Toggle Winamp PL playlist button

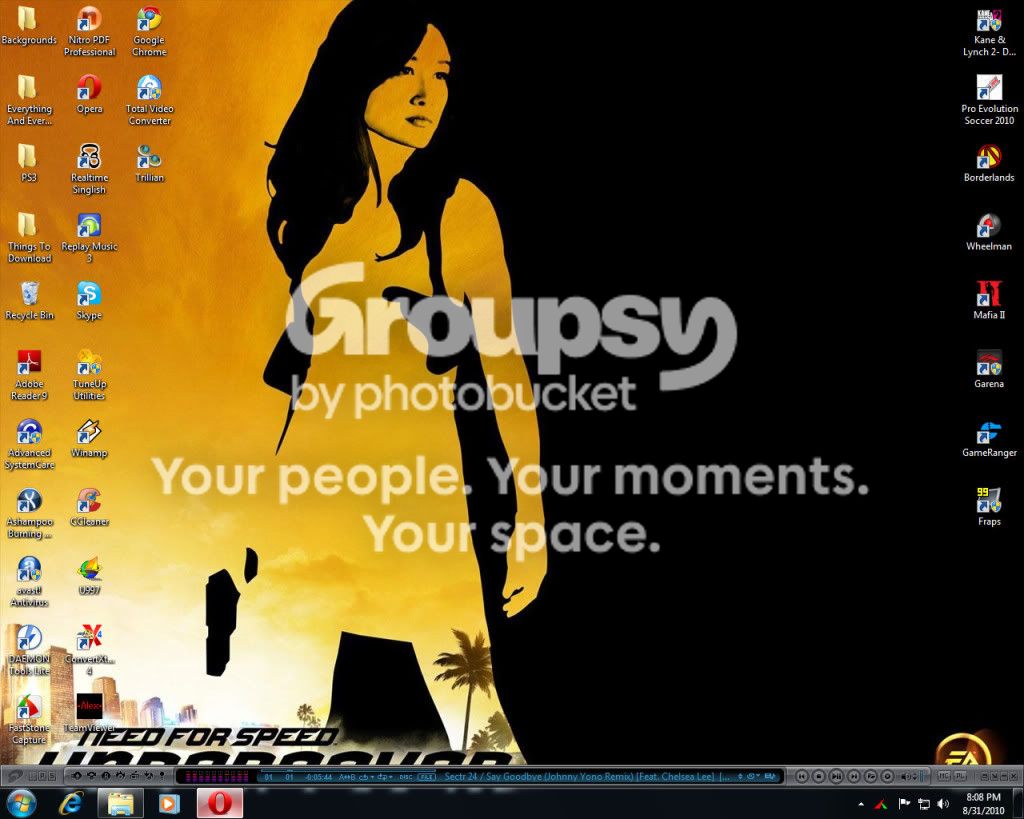pyautogui.click(x=960, y=776)
